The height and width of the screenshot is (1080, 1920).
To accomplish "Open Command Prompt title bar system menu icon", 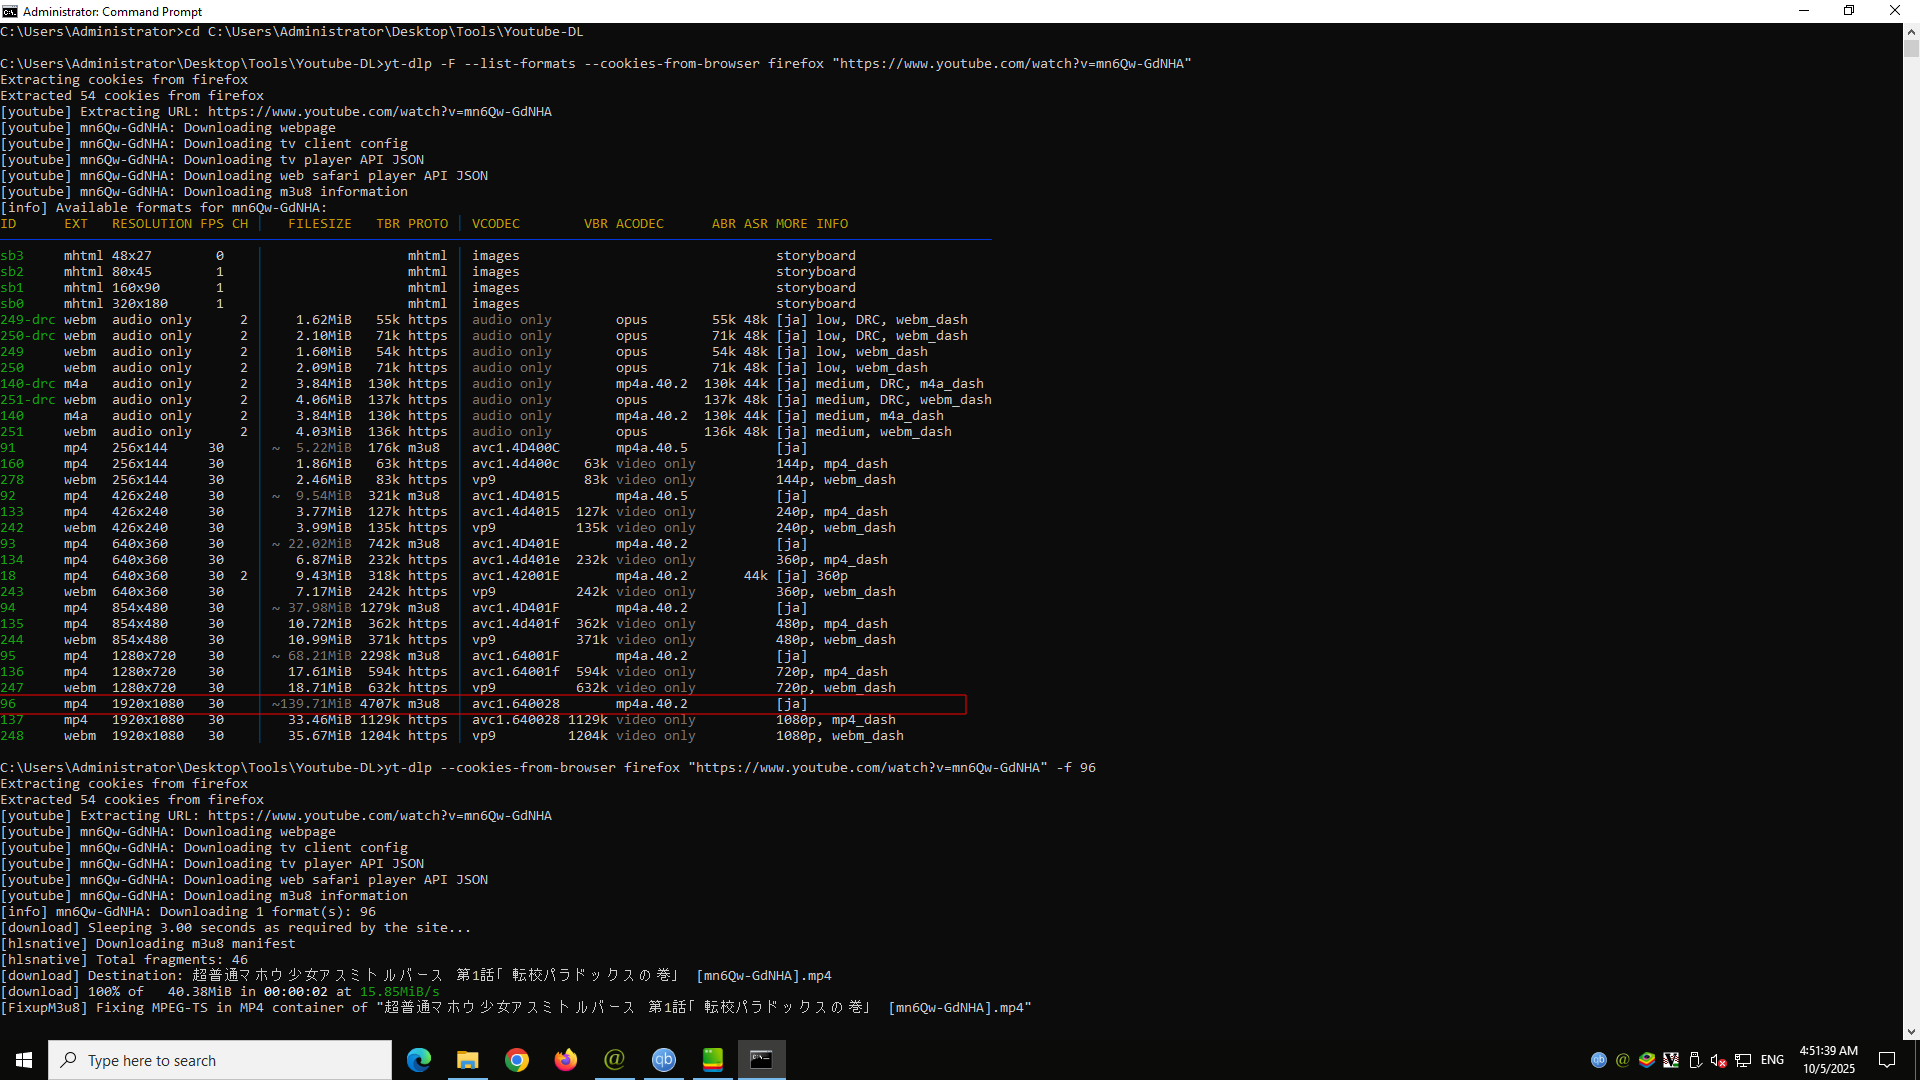I will (10, 11).
